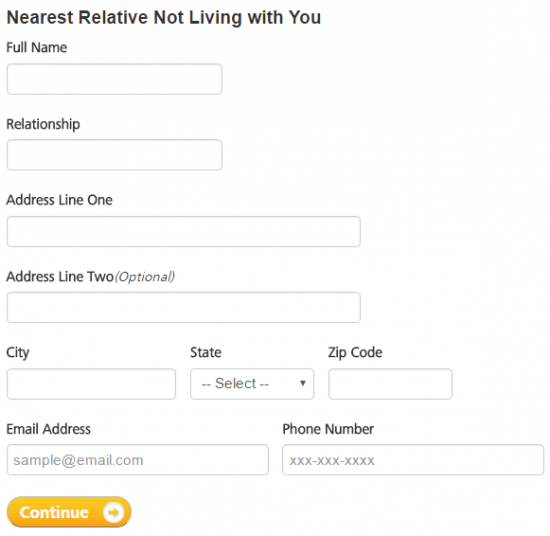Click the Nearest Relative section heading

click(x=164, y=17)
